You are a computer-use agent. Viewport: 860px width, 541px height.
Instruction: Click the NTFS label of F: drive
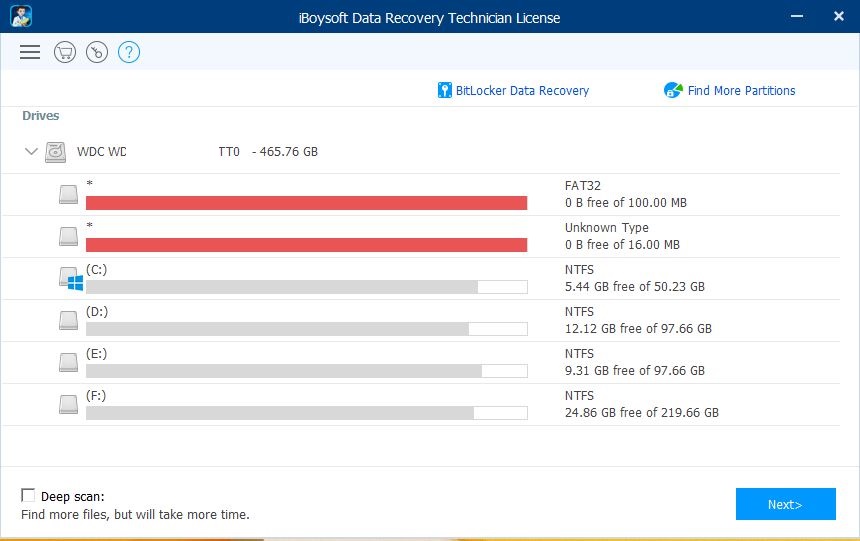click(579, 396)
